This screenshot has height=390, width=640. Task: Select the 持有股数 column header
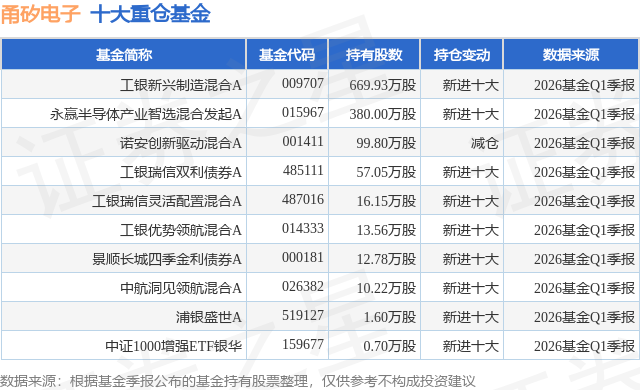[x=374, y=55]
